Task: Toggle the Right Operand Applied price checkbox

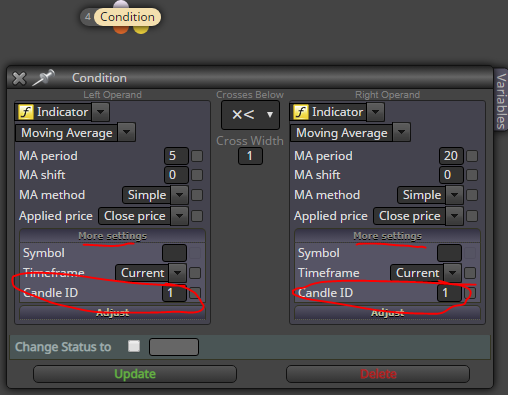Action: click(472, 216)
